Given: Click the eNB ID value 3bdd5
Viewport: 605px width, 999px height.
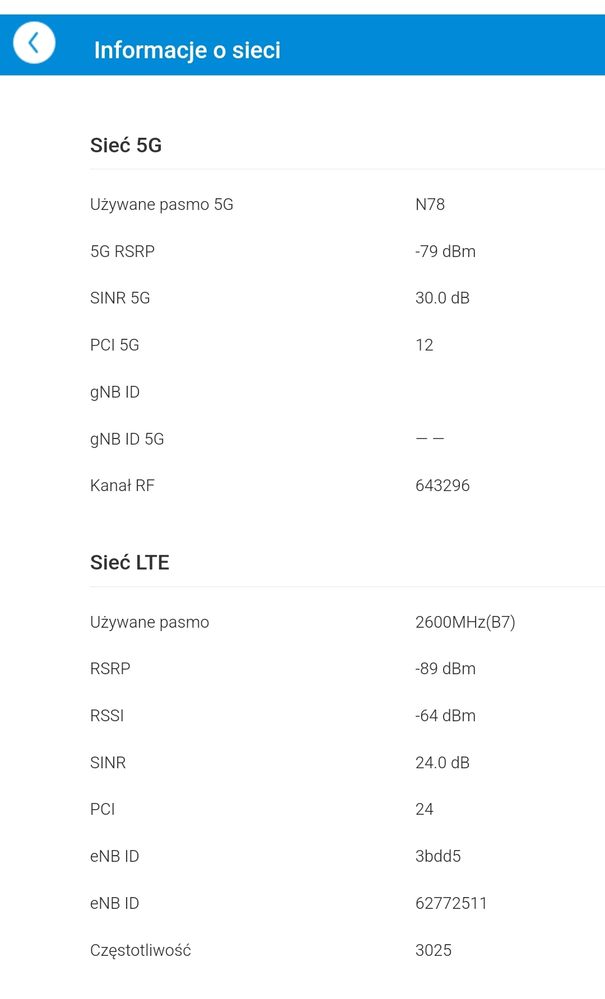Looking at the screenshot, I should point(438,856).
